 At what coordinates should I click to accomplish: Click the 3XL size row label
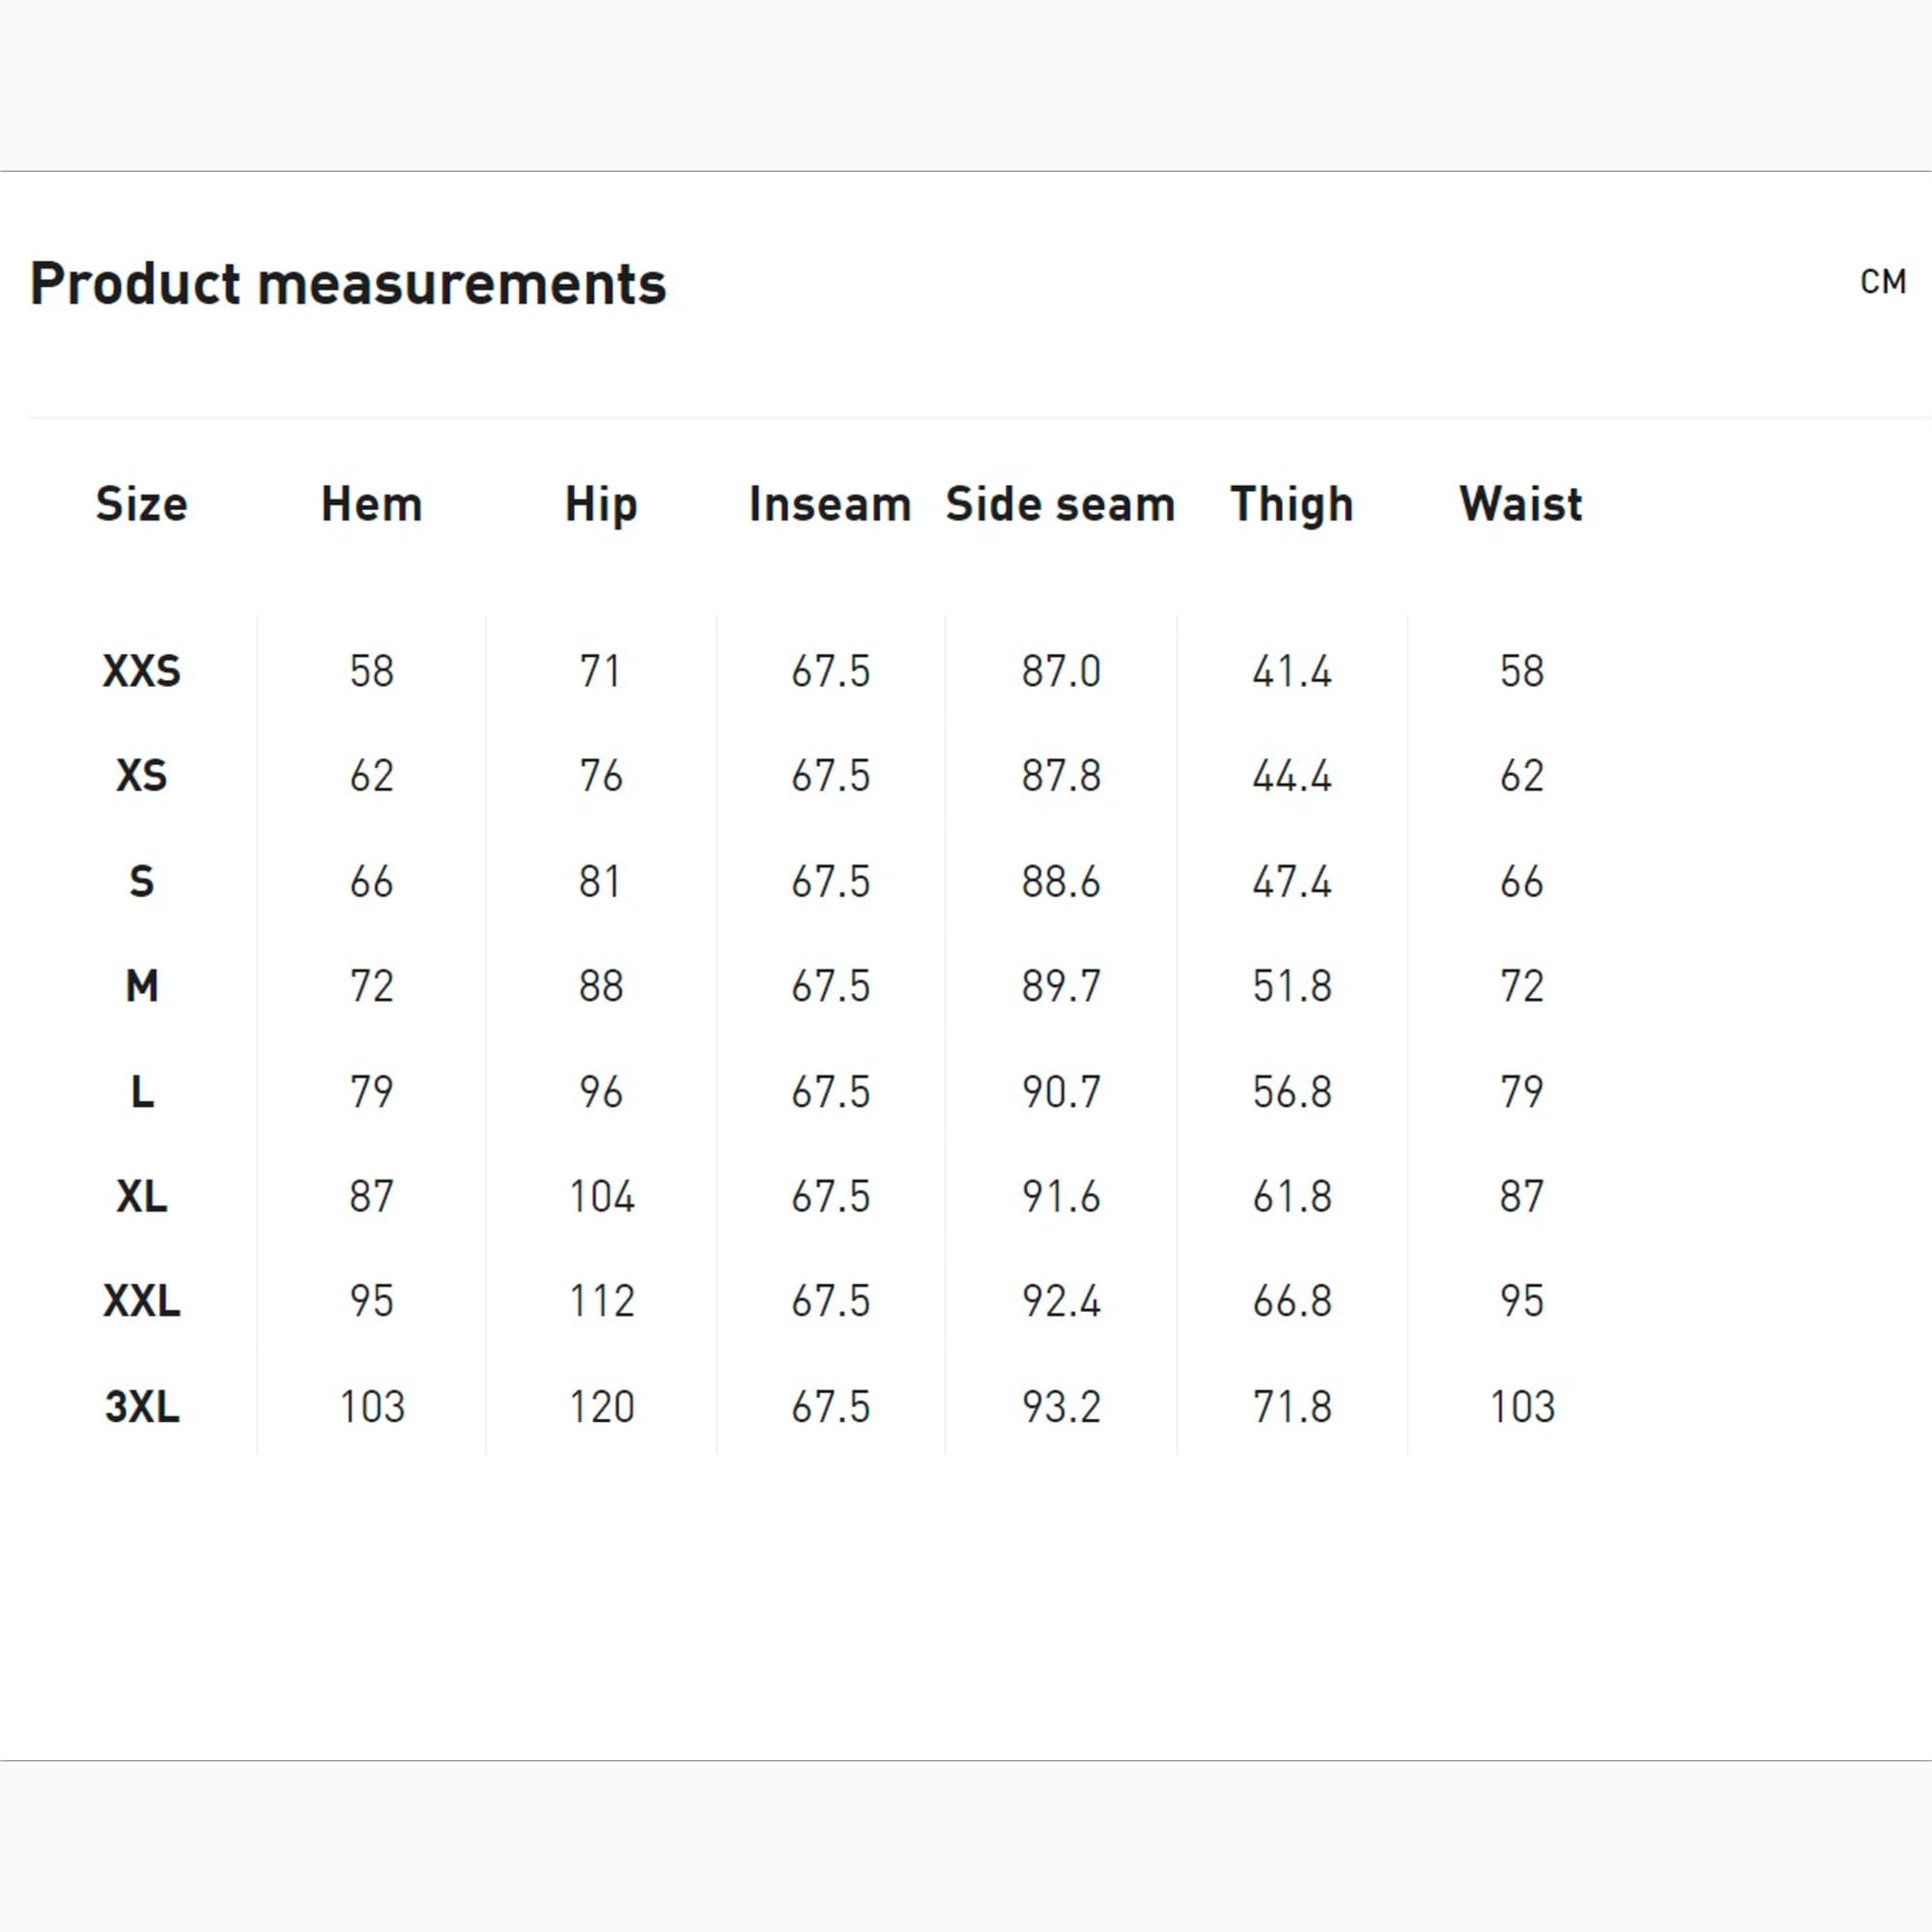point(141,1407)
